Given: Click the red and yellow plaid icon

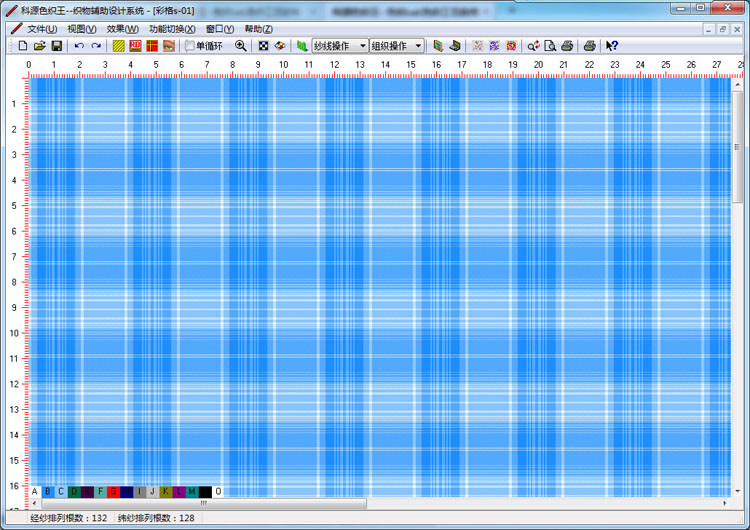Looking at the screenshot, I should click(152, 46).
